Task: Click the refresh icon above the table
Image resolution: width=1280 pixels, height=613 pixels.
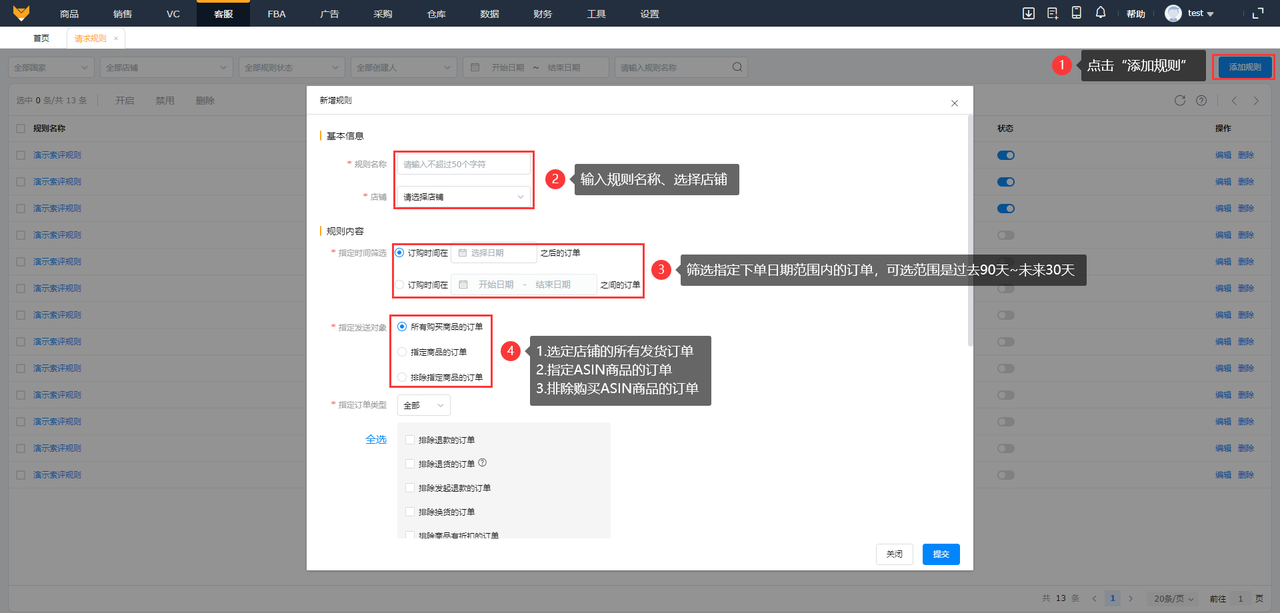Action: click(1180, 101)
